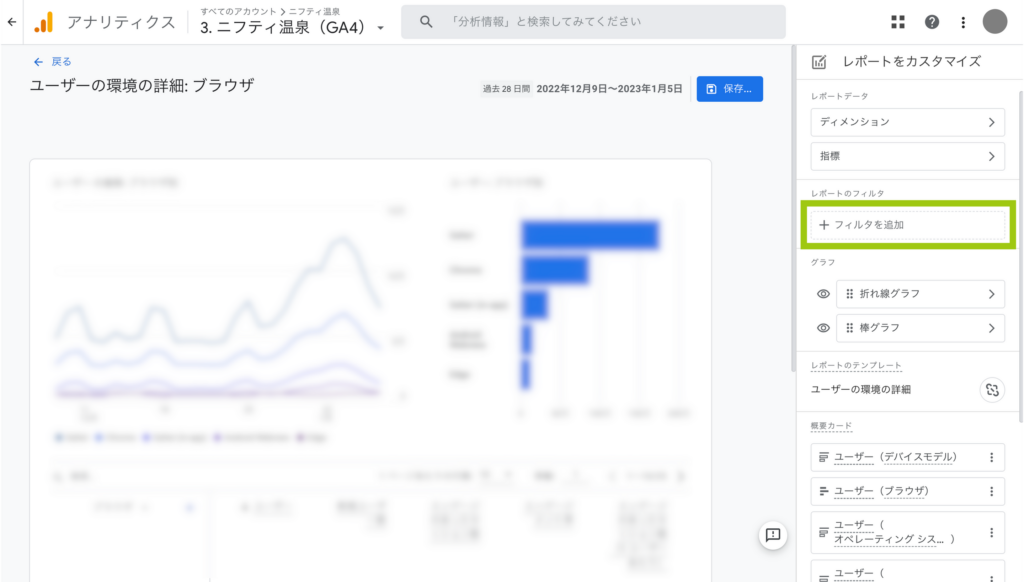This screenshot has height=582, width=1024.
Task: Click the Analytics logo icon
Action: (44, 22)
